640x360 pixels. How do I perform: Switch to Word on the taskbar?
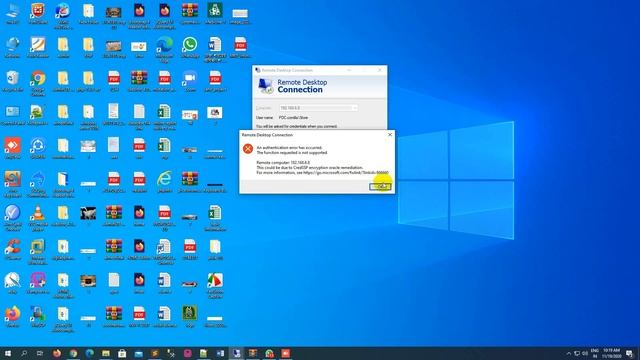pyautogui.click(x=220, y=353)
